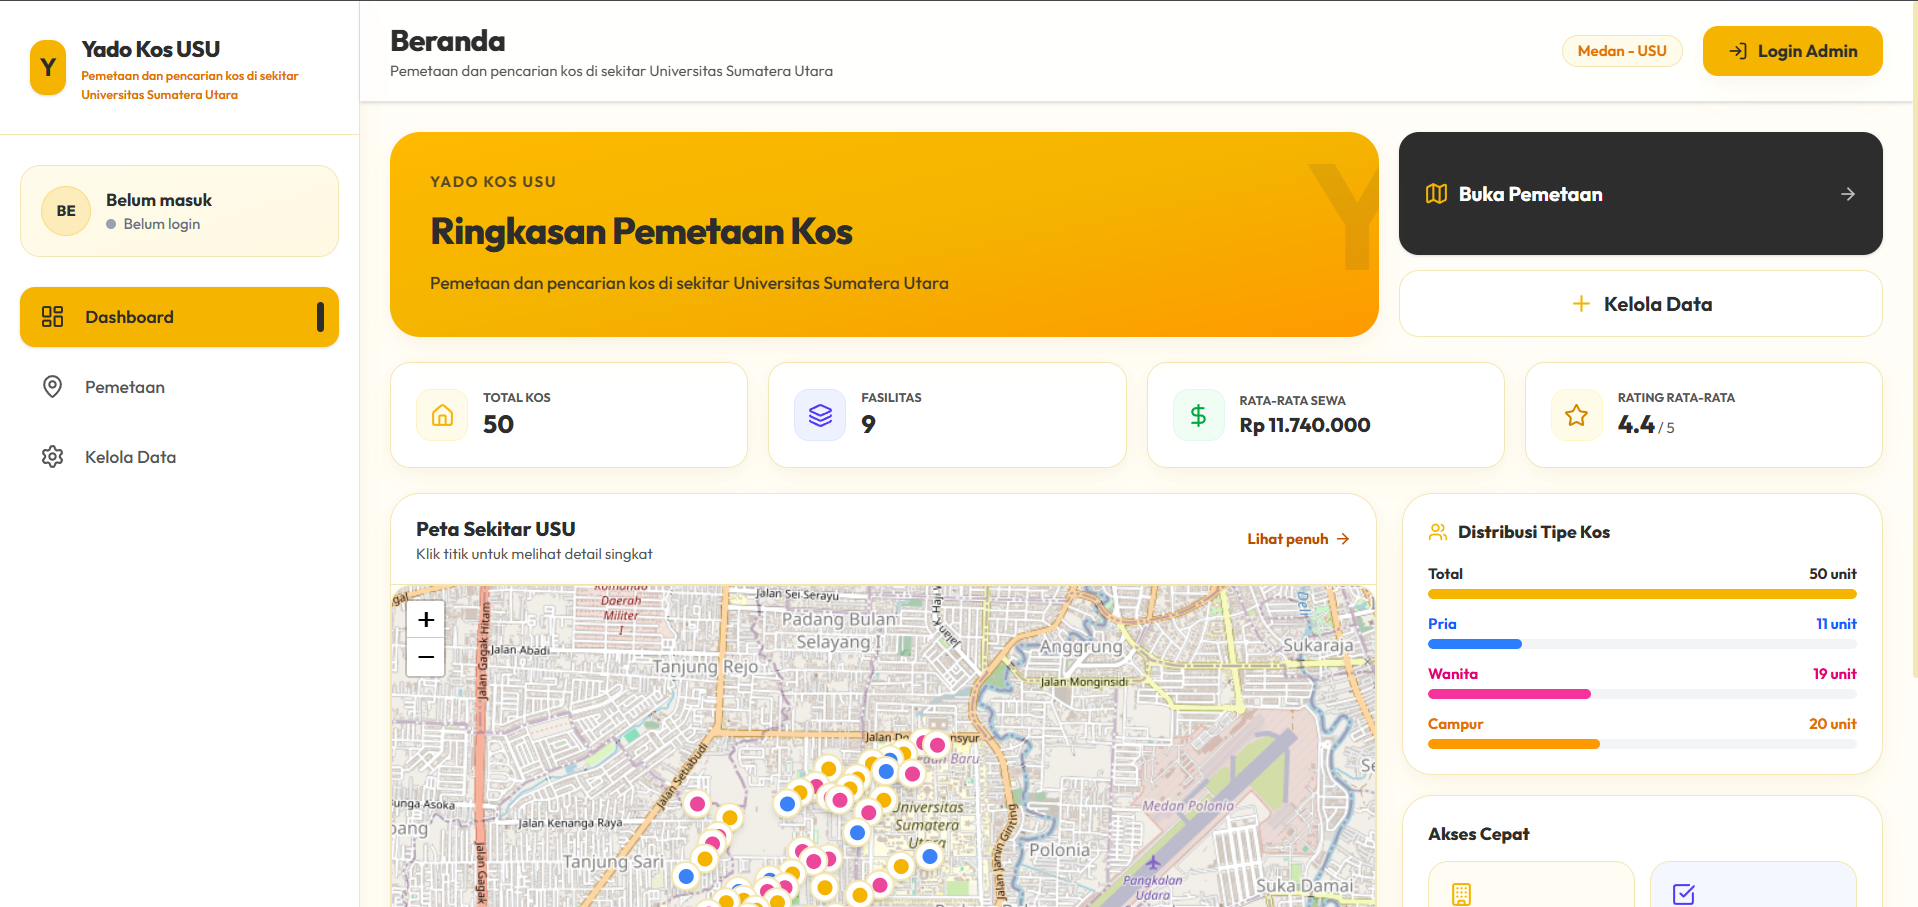Click the Medan - USU badge

click(x=1622, y=51)
